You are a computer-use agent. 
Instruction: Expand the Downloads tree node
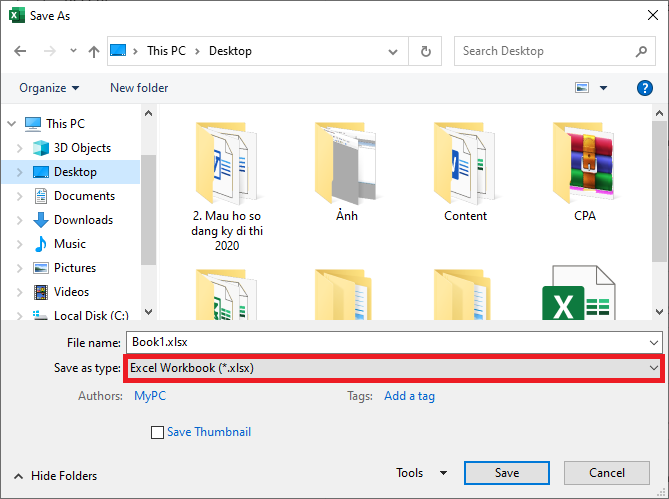[x=19, y=220]
